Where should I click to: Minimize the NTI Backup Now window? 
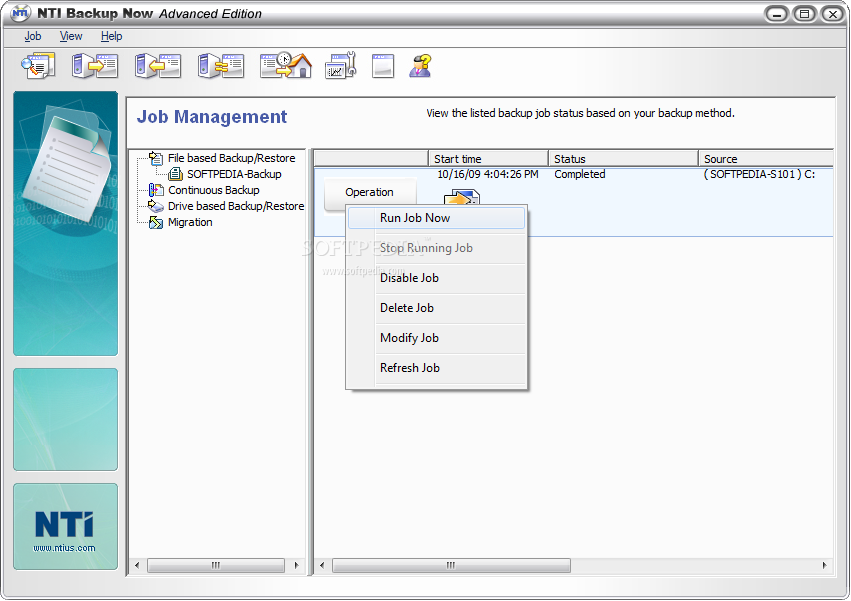point(777,14)
